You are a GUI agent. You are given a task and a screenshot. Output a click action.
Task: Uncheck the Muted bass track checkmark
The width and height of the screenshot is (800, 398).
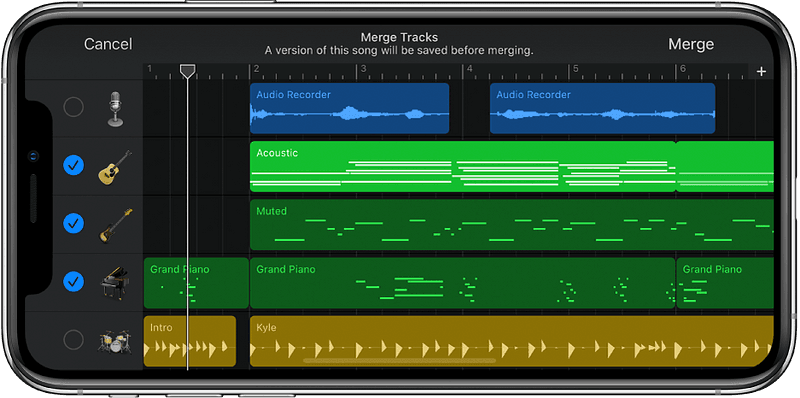point(73,223)
